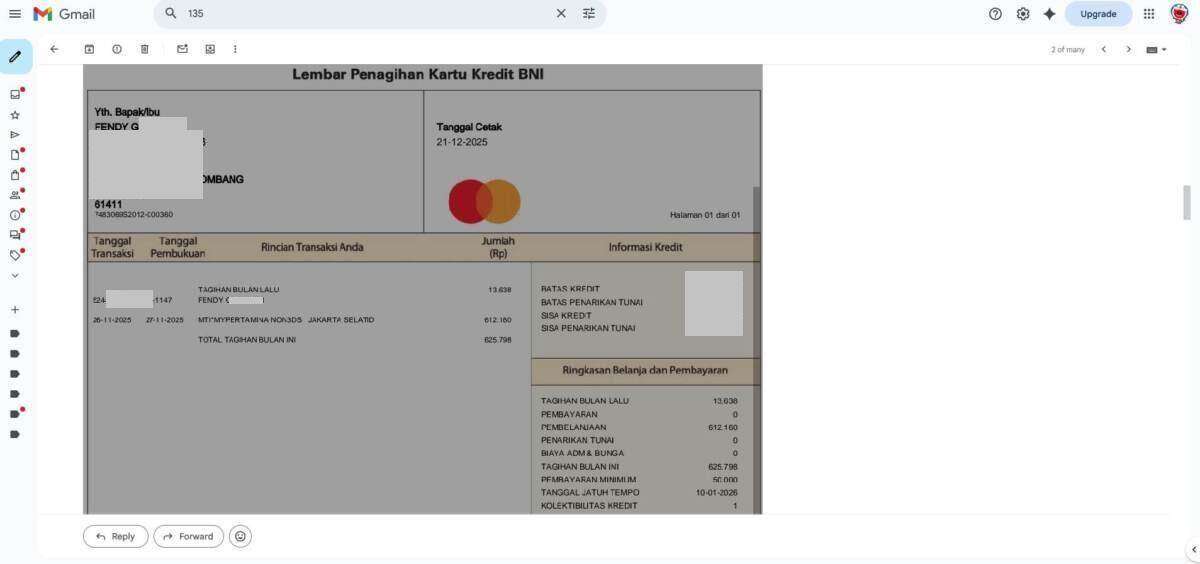Expand the More chevron in sidebar
This screenshot has width=1200, height=564.
point(15,275)
